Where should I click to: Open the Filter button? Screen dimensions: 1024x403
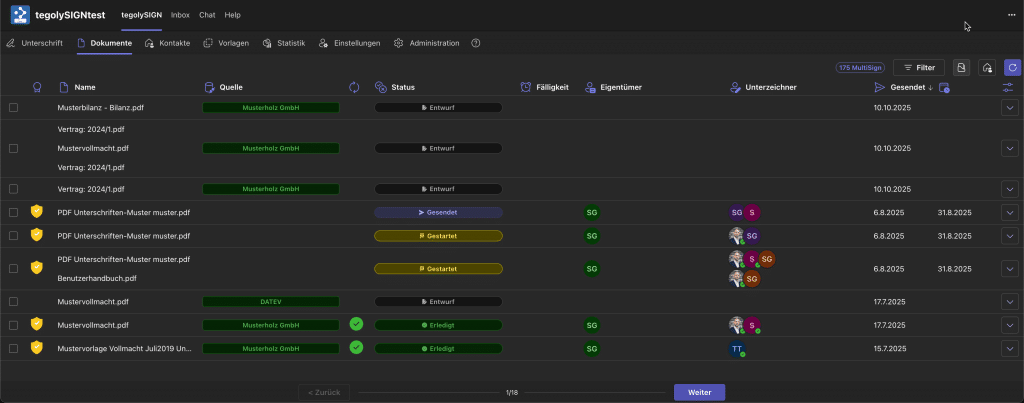tap(918, 67)
